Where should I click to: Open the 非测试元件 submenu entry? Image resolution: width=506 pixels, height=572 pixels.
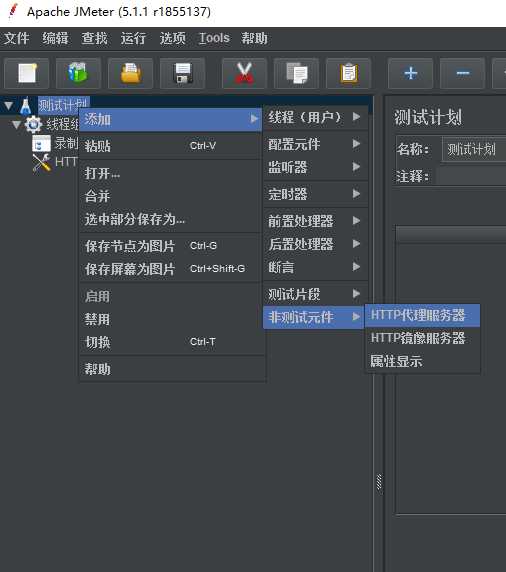[x=313, y=317]
